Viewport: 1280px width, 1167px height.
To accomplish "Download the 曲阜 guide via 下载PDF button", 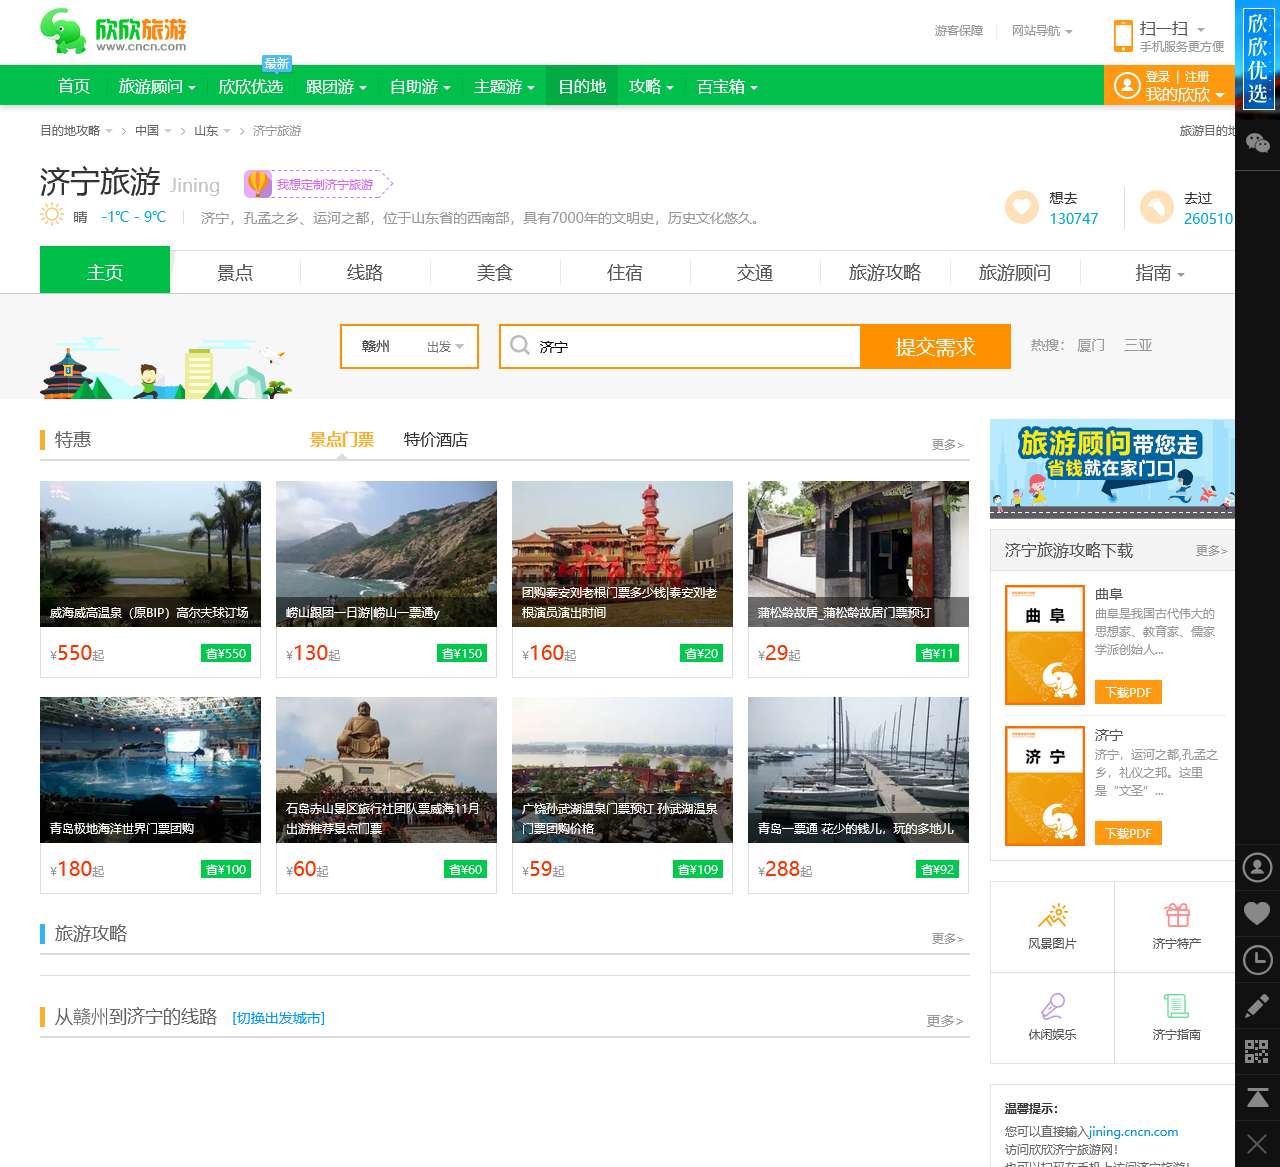I will pyautogui.click(x=1128, y=692).
